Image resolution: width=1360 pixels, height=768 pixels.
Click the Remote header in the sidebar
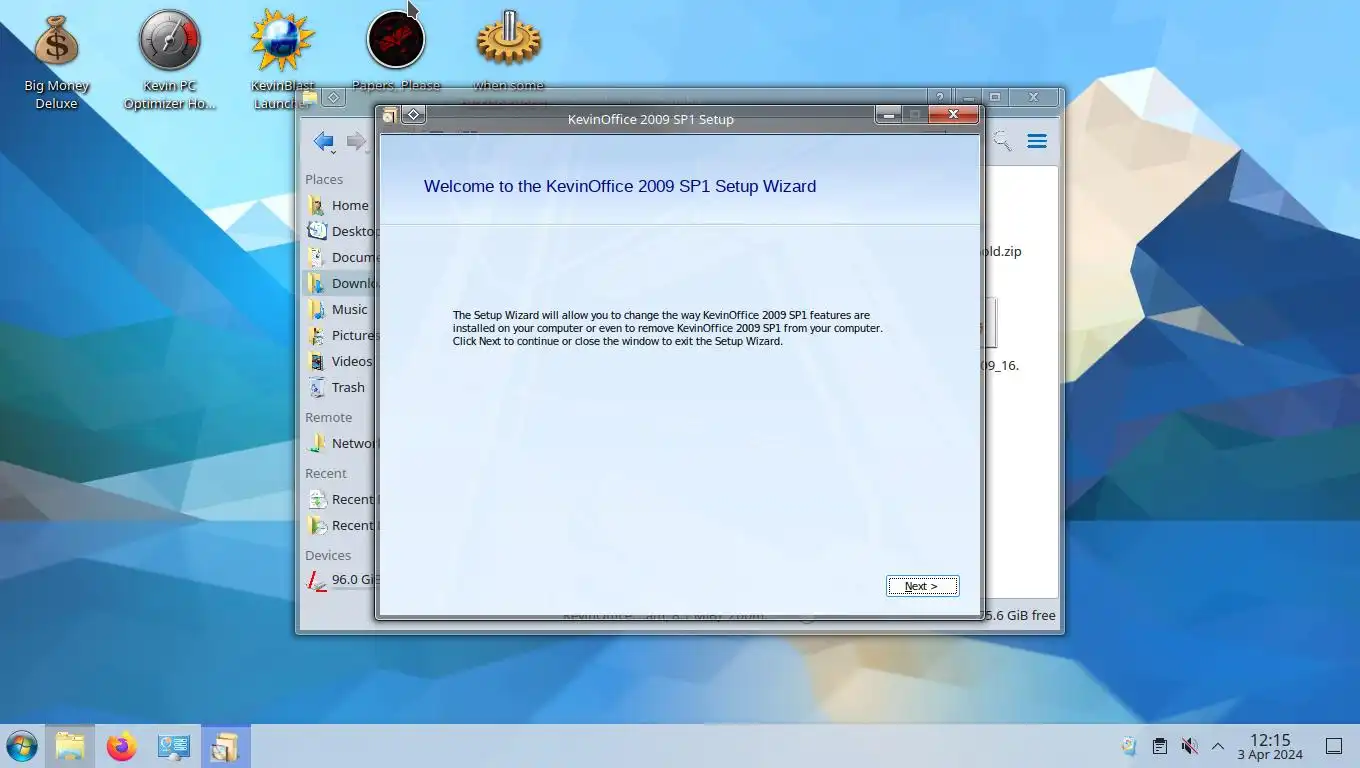[329, 417]
